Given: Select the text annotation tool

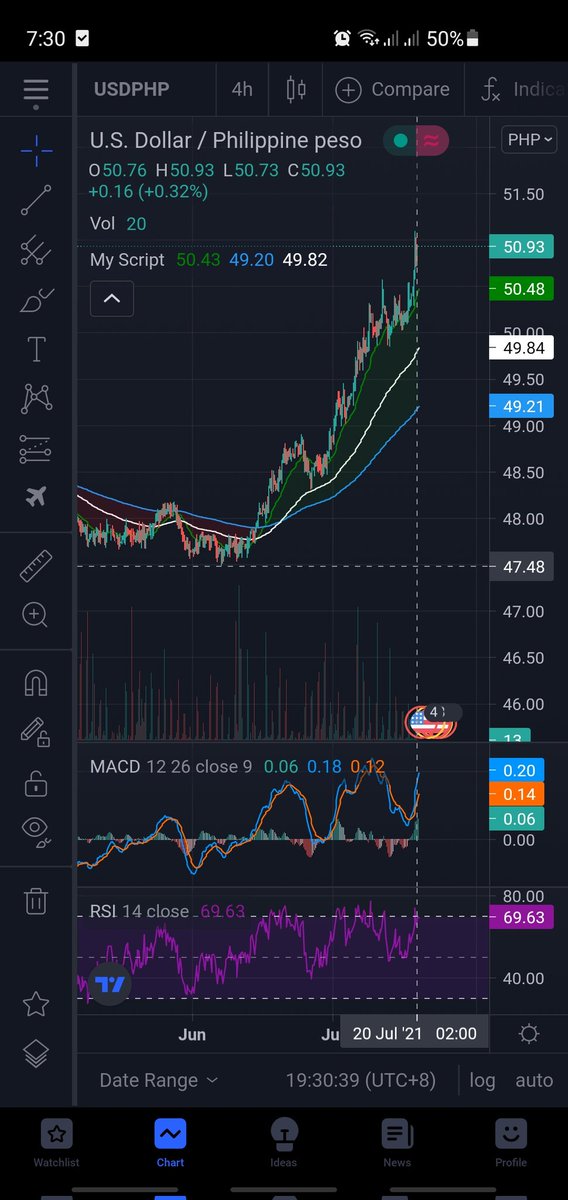Looking at the screenshot, I should tap(36, 349).
